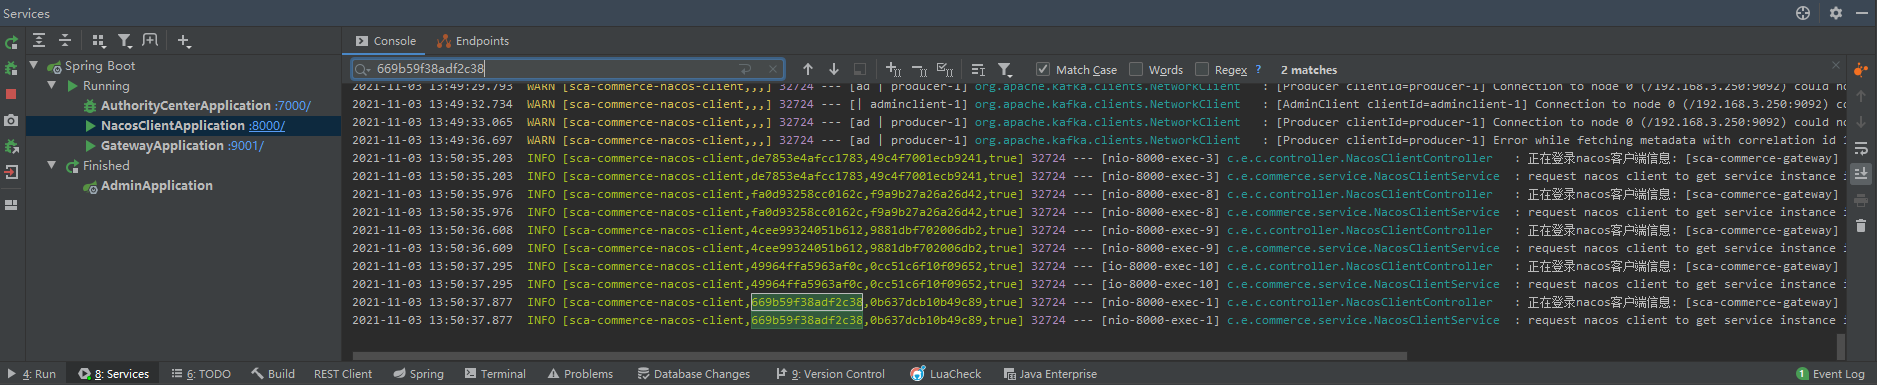Clear the search field text
This screenshot has height=385, width=1877.
(773, 69)
